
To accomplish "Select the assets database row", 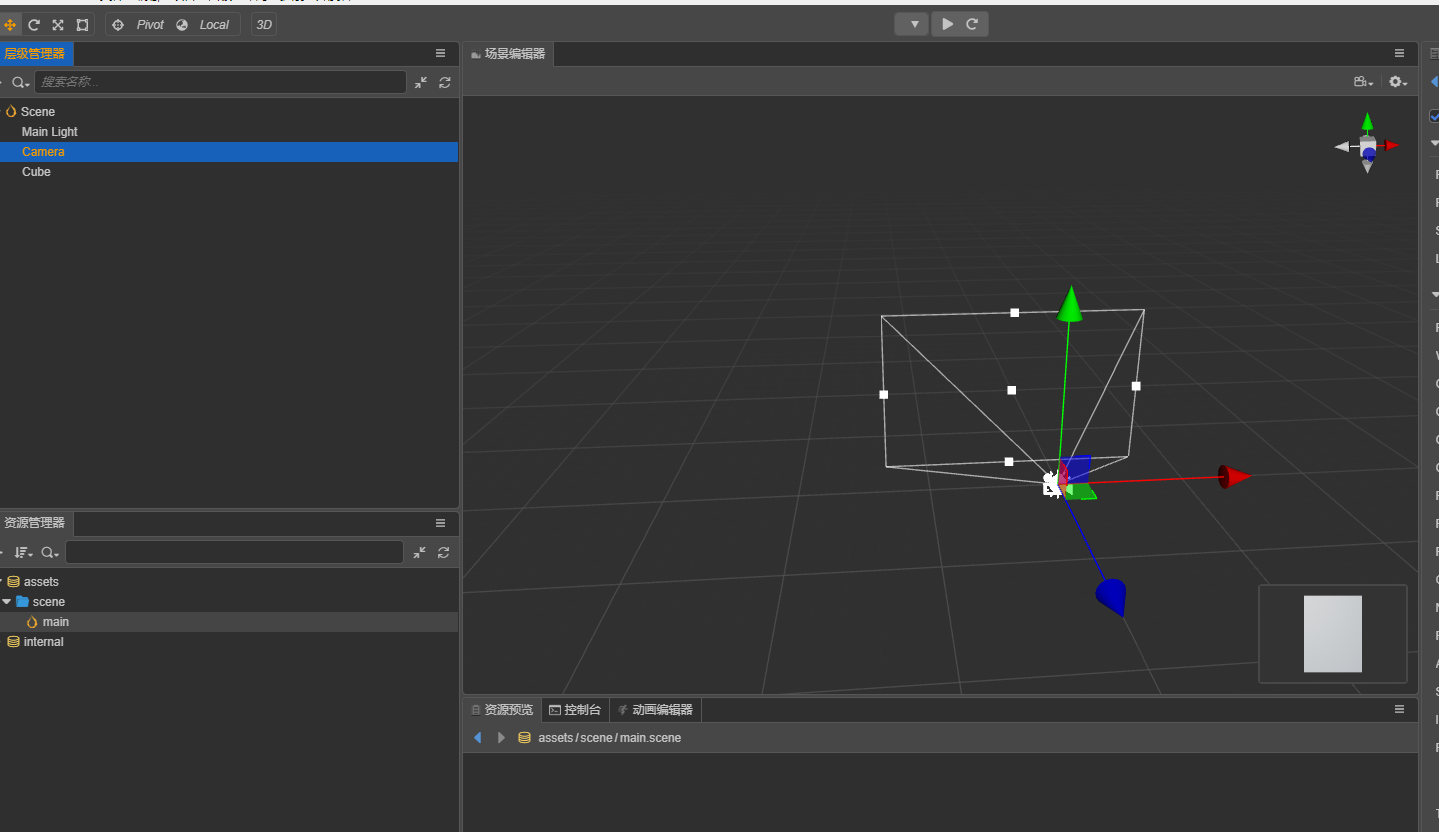I will [x=229, y=582].
